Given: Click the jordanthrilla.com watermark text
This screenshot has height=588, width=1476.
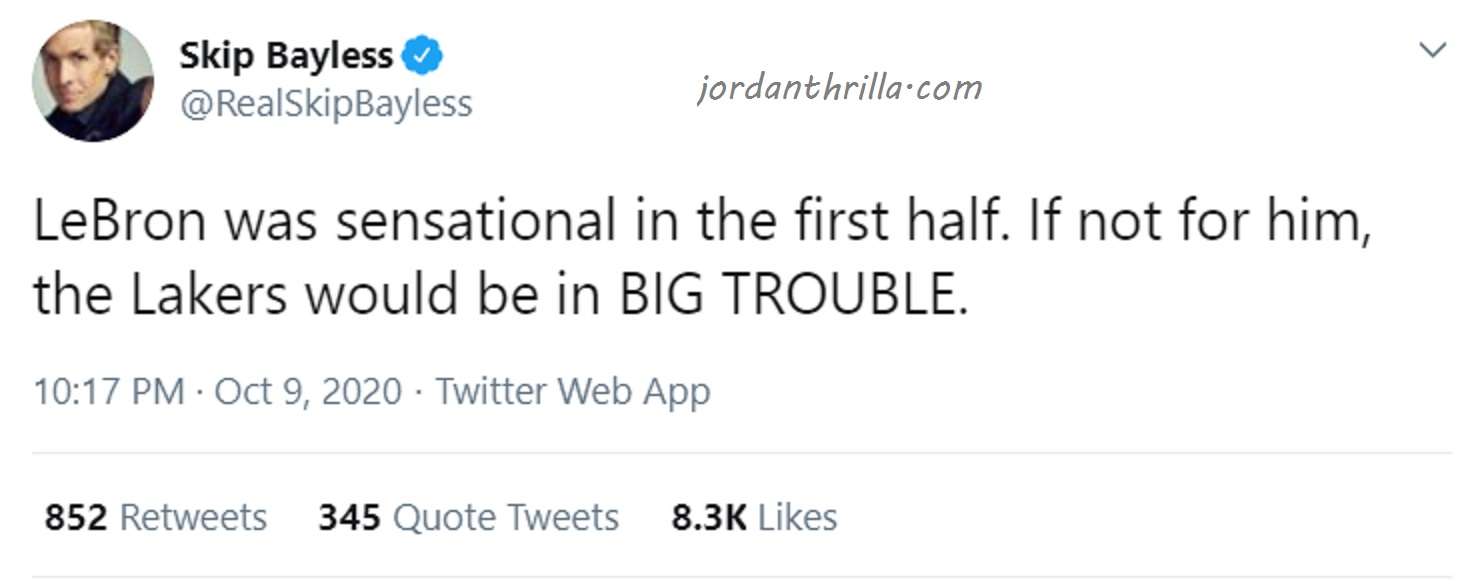Looking at the screenshot, I should click(838, 88).
